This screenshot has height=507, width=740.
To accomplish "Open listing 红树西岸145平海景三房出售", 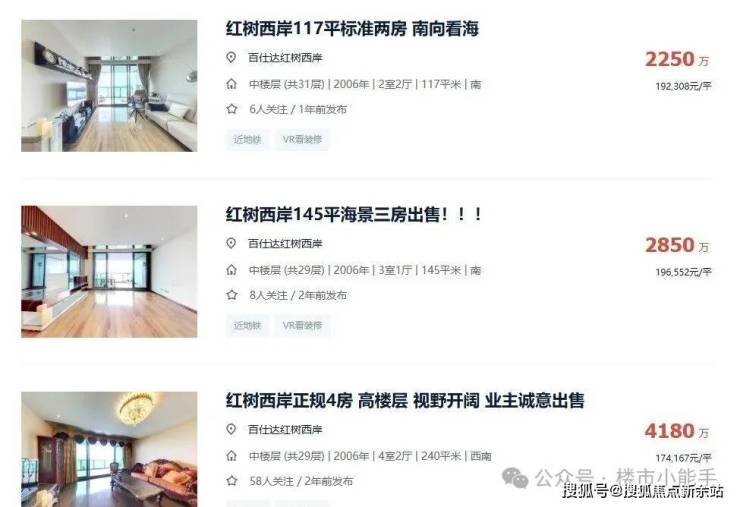I will pos(354,215).
